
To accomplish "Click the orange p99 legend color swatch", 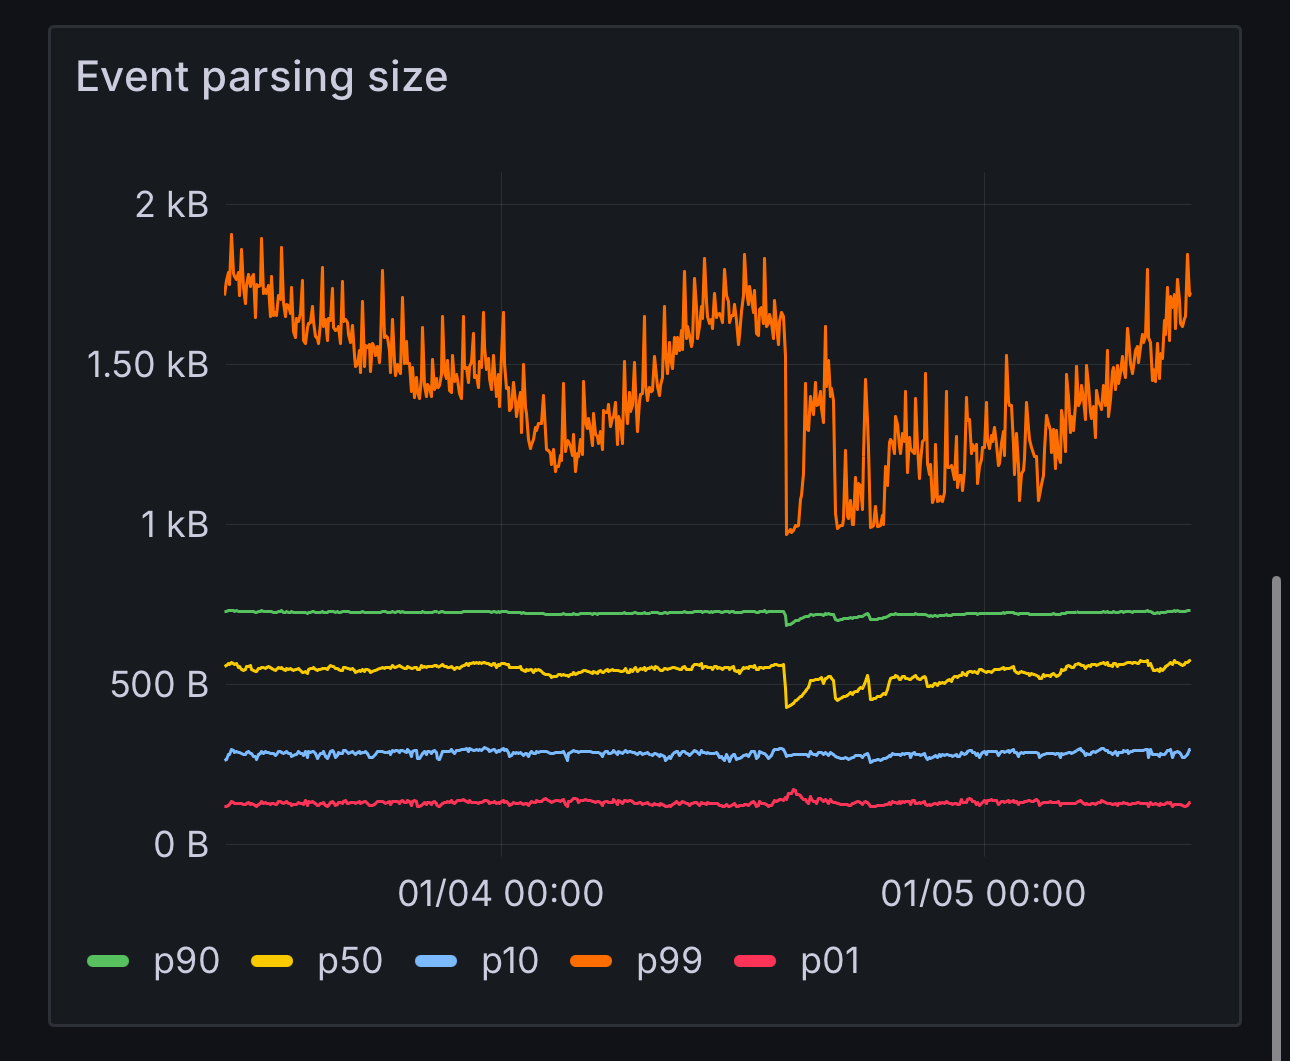I will 591,961.
